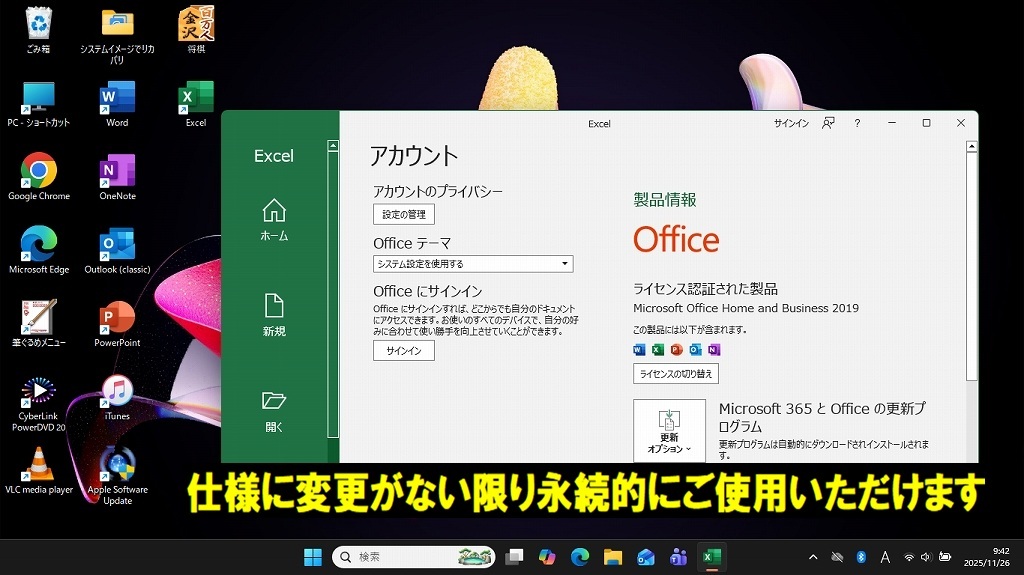
Task: Launch PowerPoint desktop shortcut
Action: pos(118,323)
